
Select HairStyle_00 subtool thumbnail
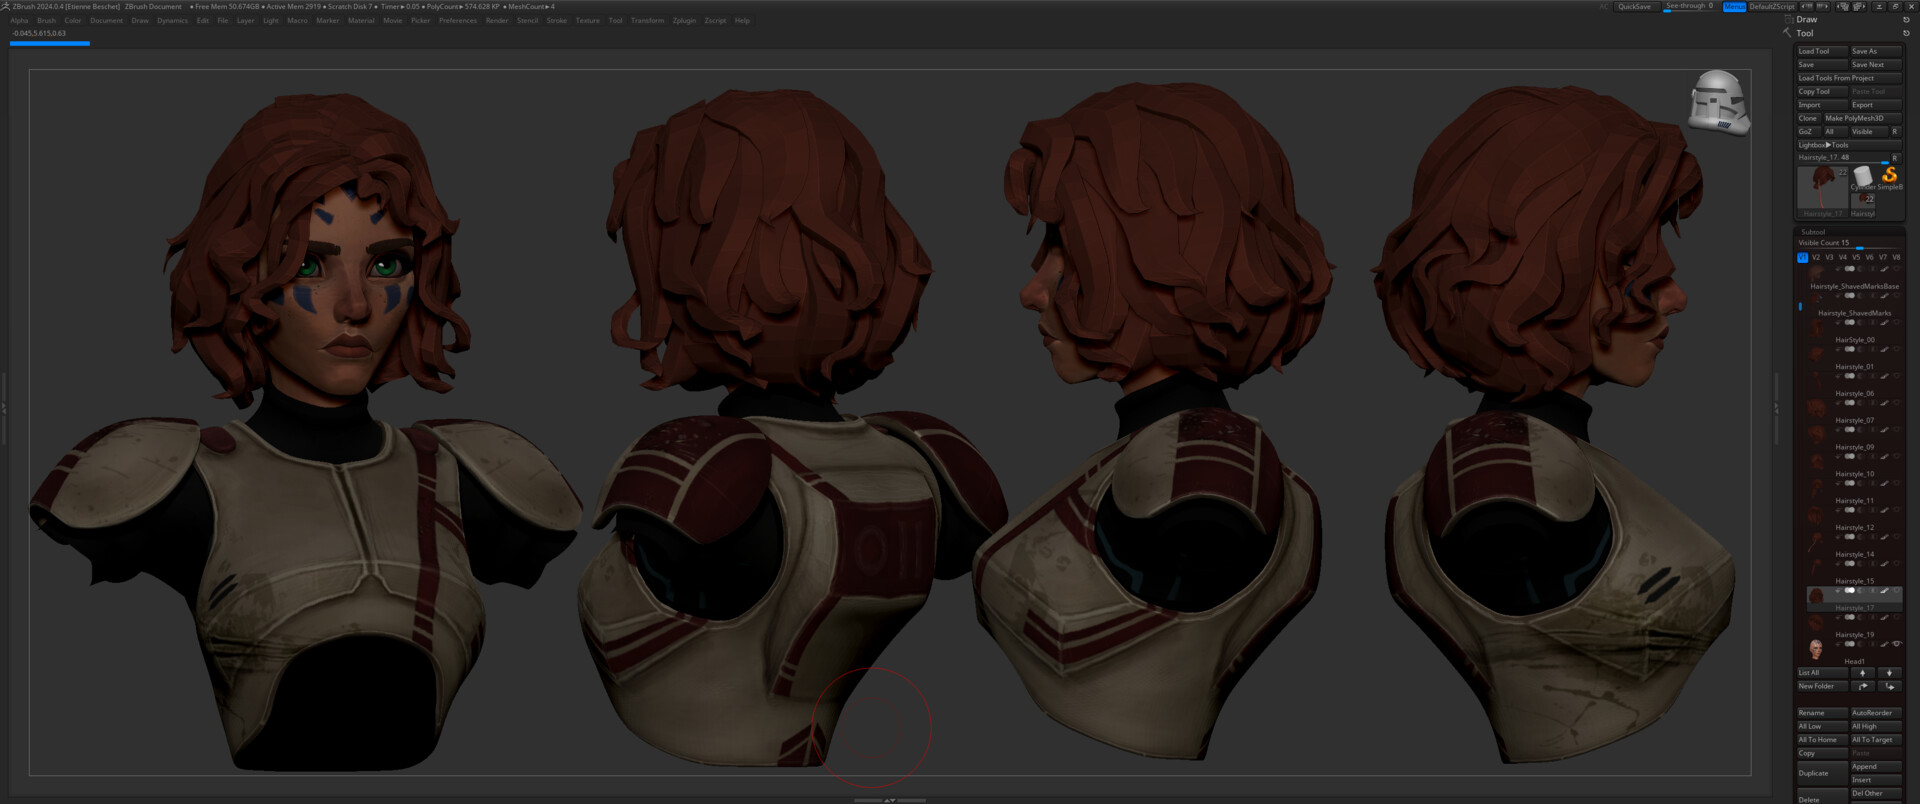(x=1816, y=327)
